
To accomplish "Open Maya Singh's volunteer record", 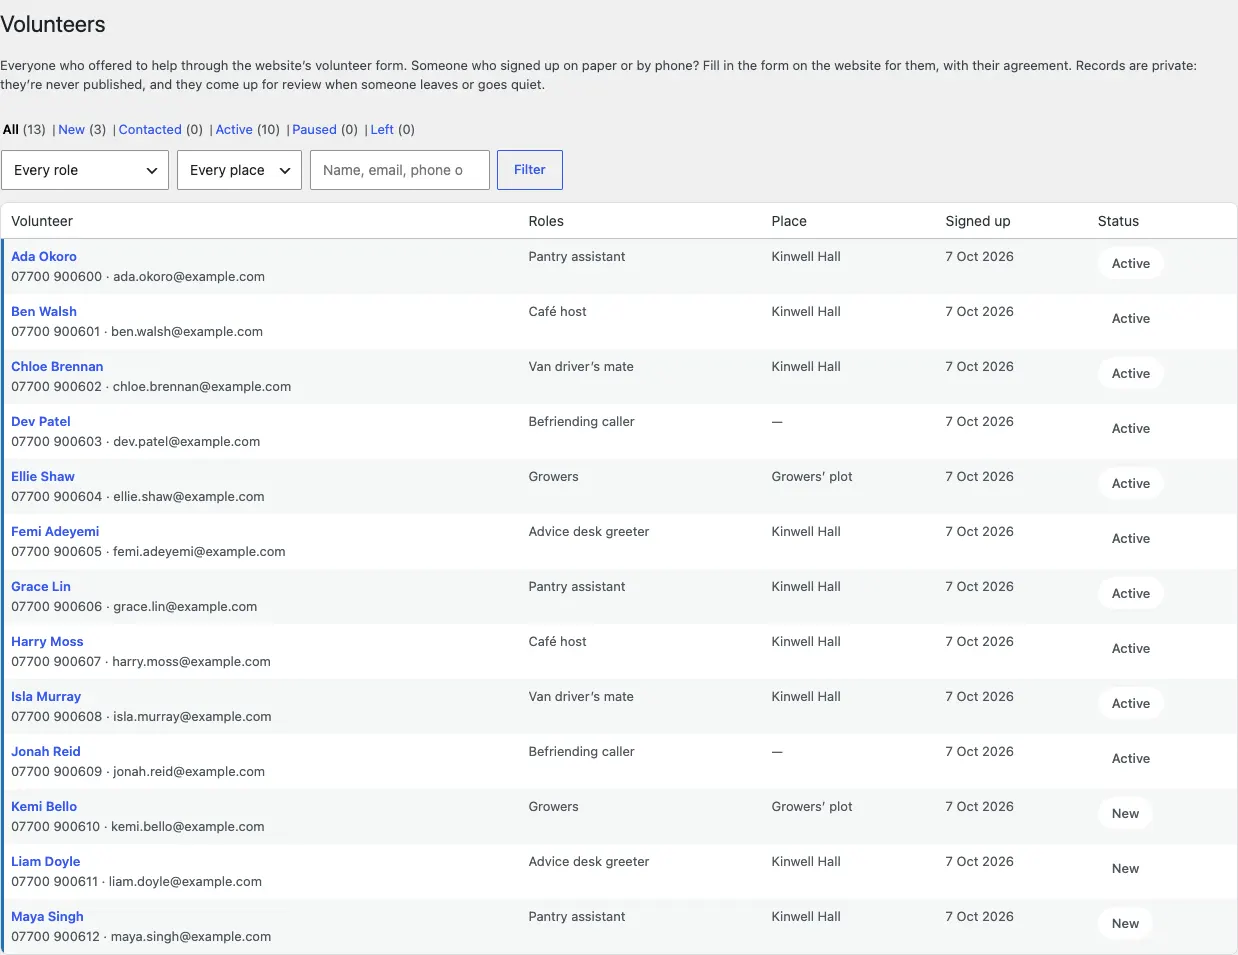I will (x=47, y=916).
